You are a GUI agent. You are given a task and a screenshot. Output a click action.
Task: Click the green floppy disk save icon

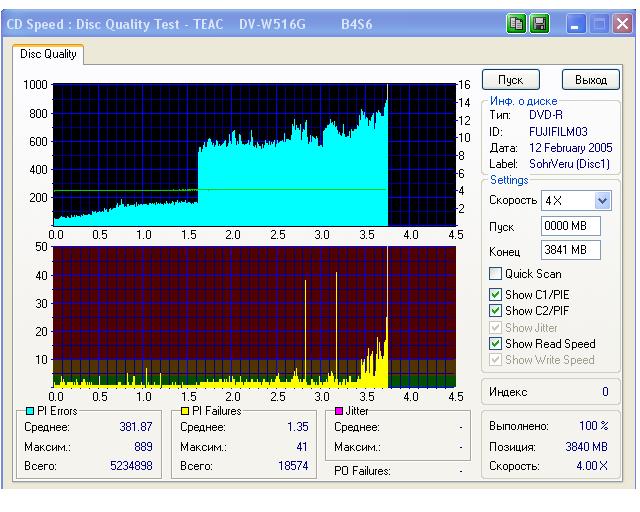[539, 22]
